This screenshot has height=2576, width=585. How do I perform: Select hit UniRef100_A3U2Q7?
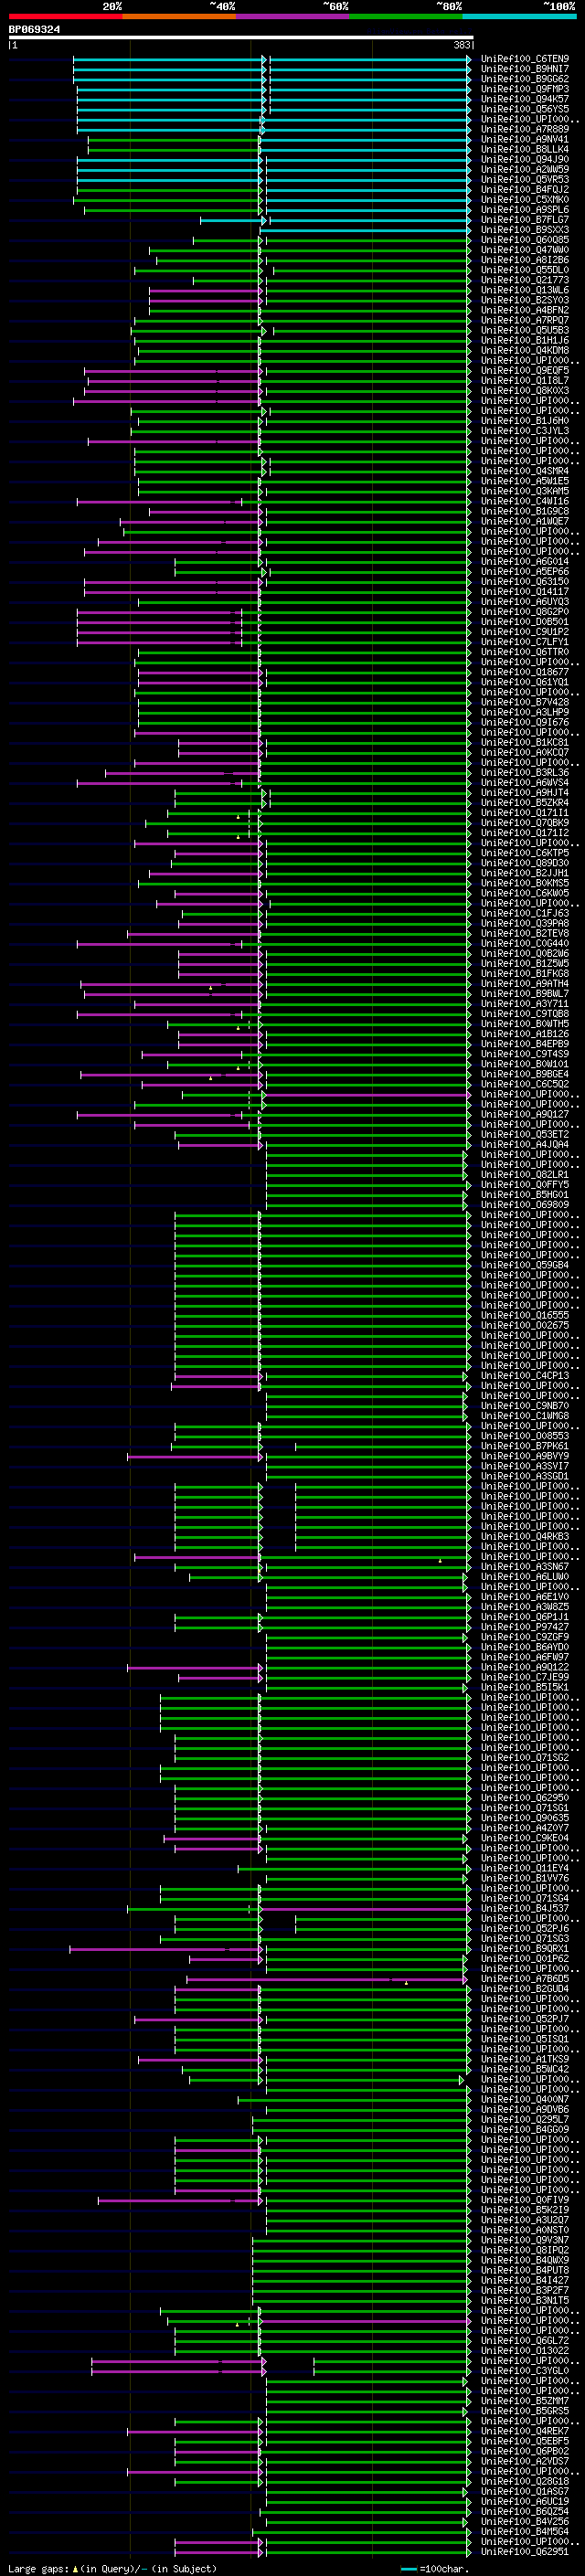[524, 2219]
